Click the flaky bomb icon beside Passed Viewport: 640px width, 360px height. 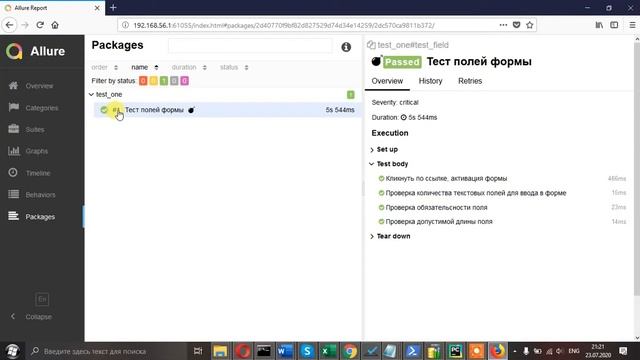pyautogui.click(x=376, y=61)
